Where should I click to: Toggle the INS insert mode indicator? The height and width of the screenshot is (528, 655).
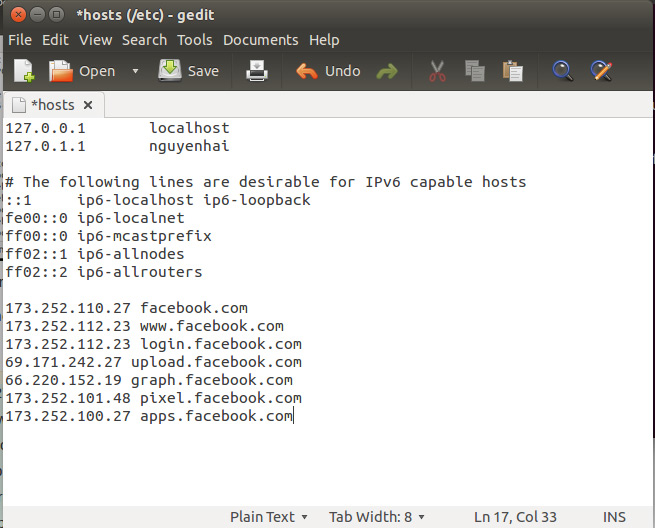coord(614,517)
